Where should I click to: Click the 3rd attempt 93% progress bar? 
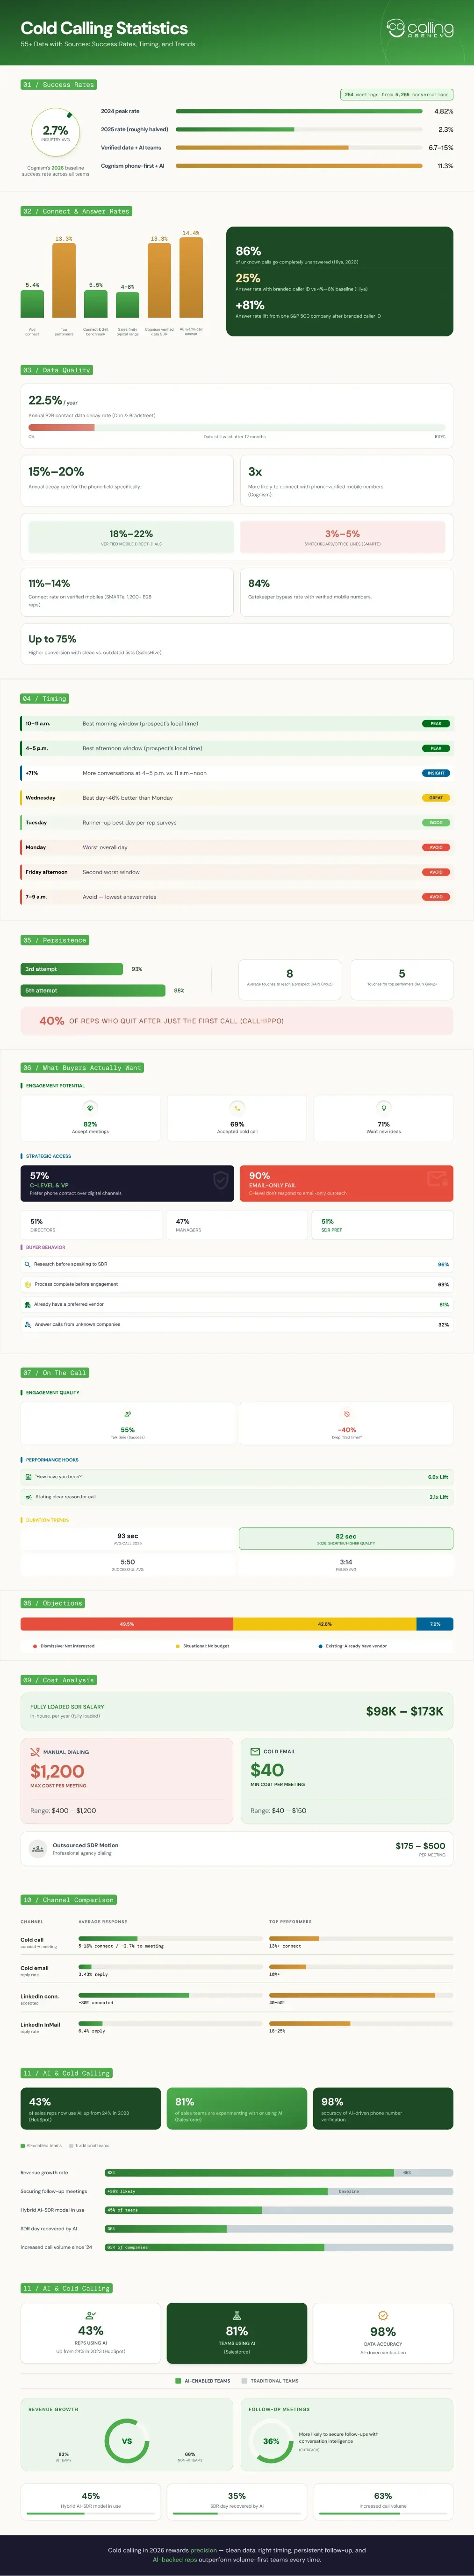pyautogui.click(x=72, y=969)
